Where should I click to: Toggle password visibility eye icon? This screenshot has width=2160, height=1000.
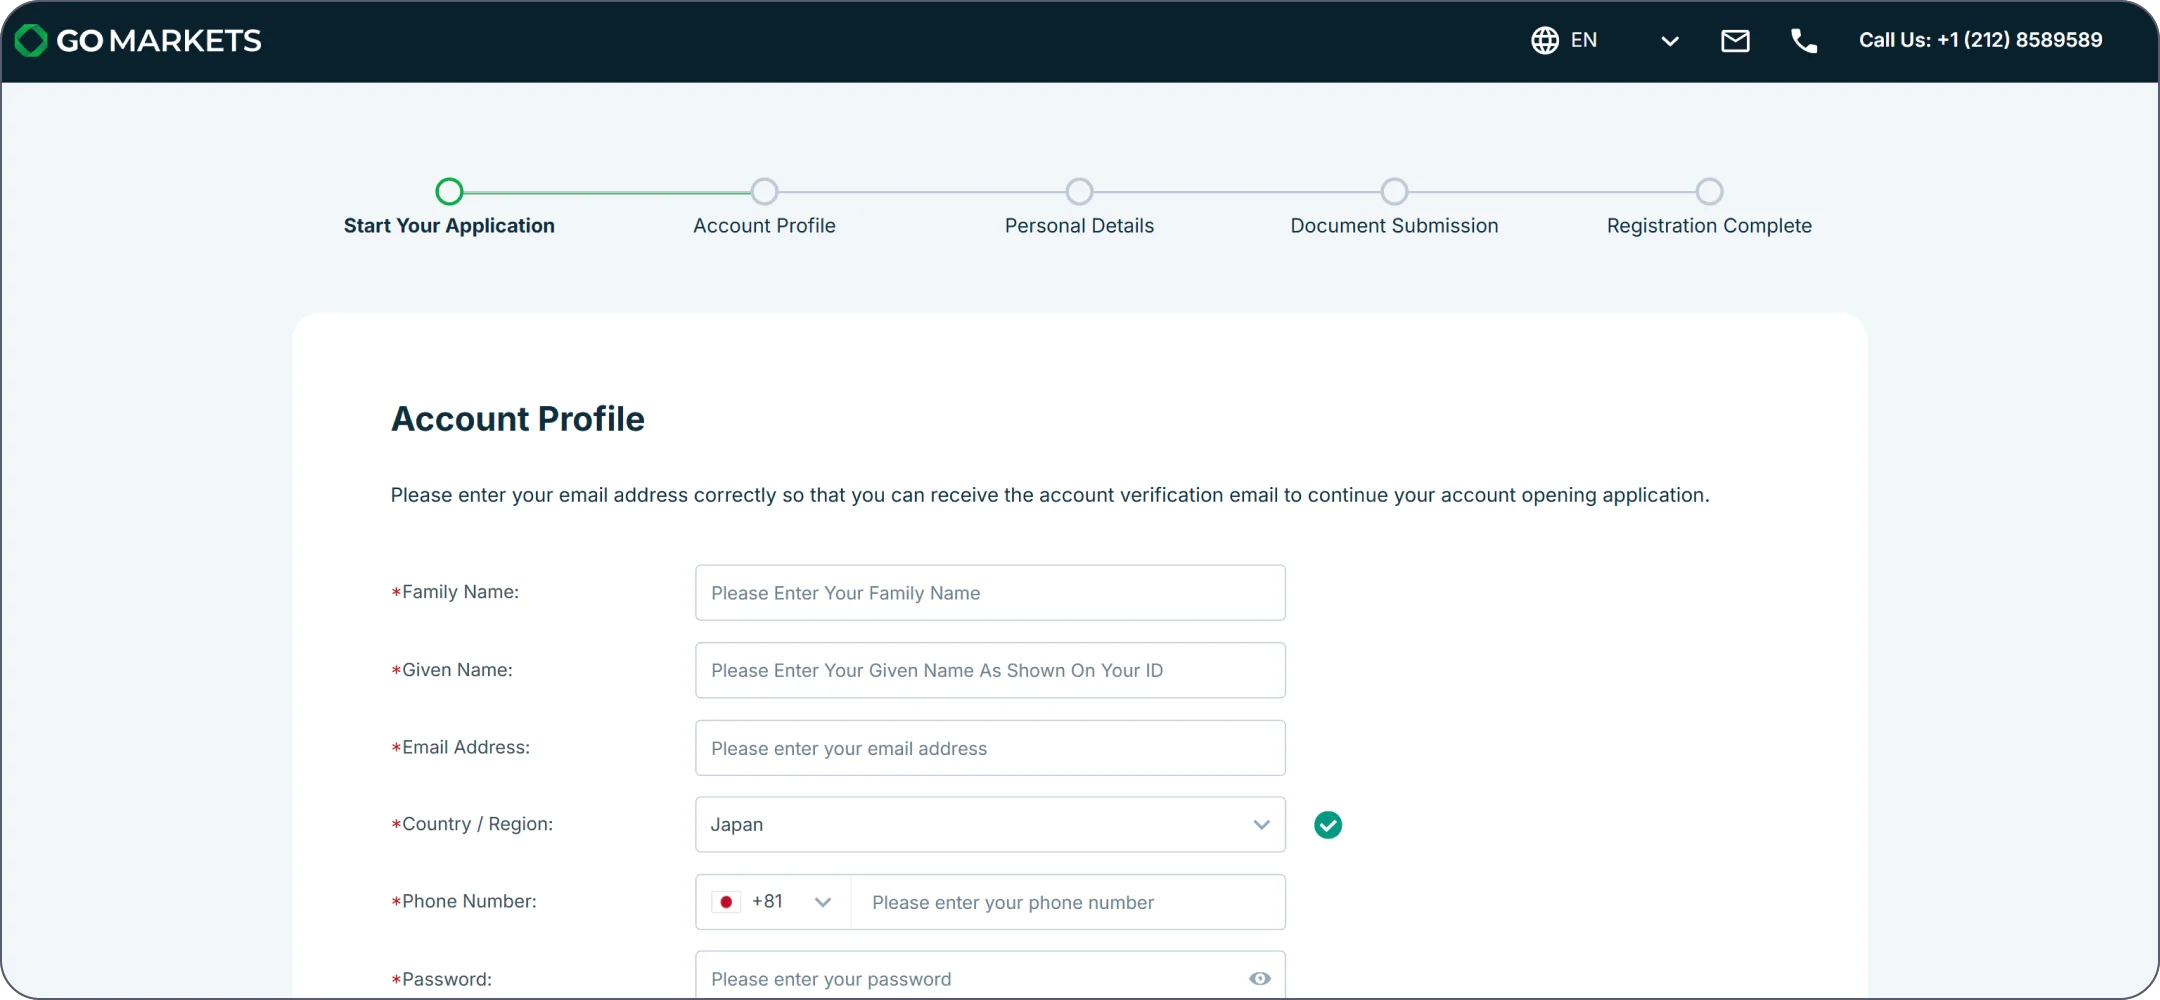pos(1259,978)
